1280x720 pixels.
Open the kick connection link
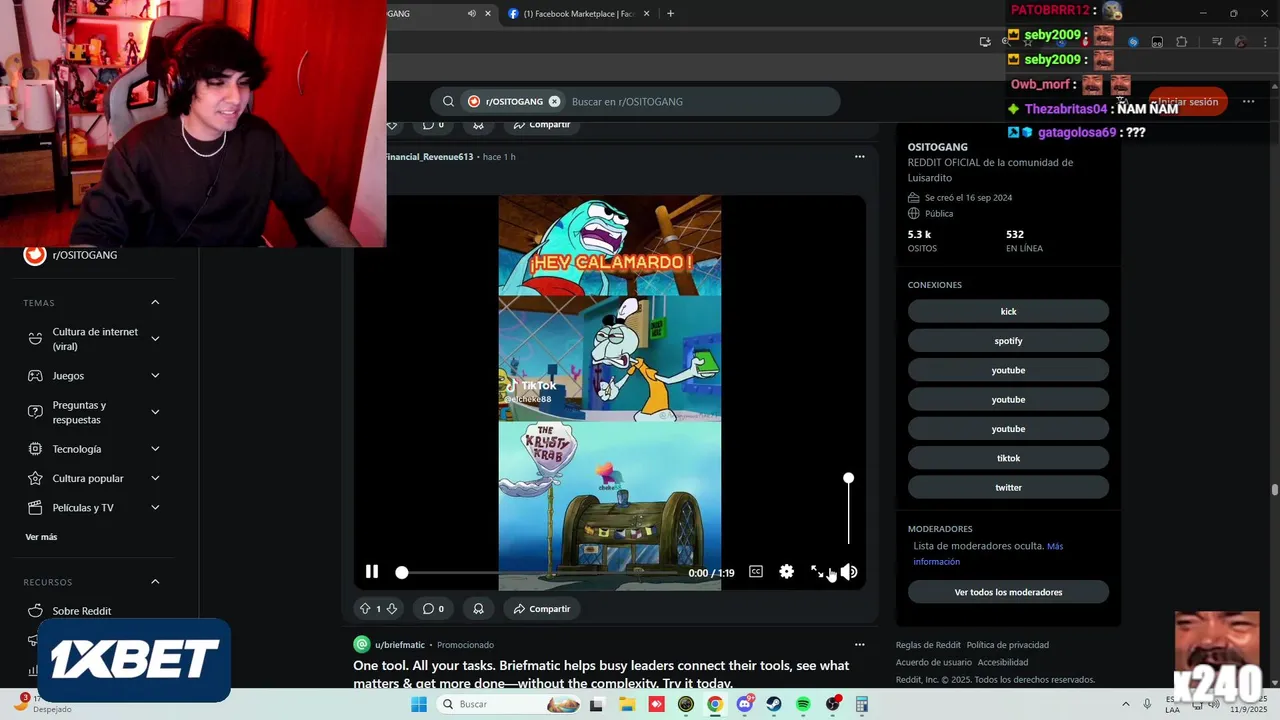click(x=1008, y=311)
